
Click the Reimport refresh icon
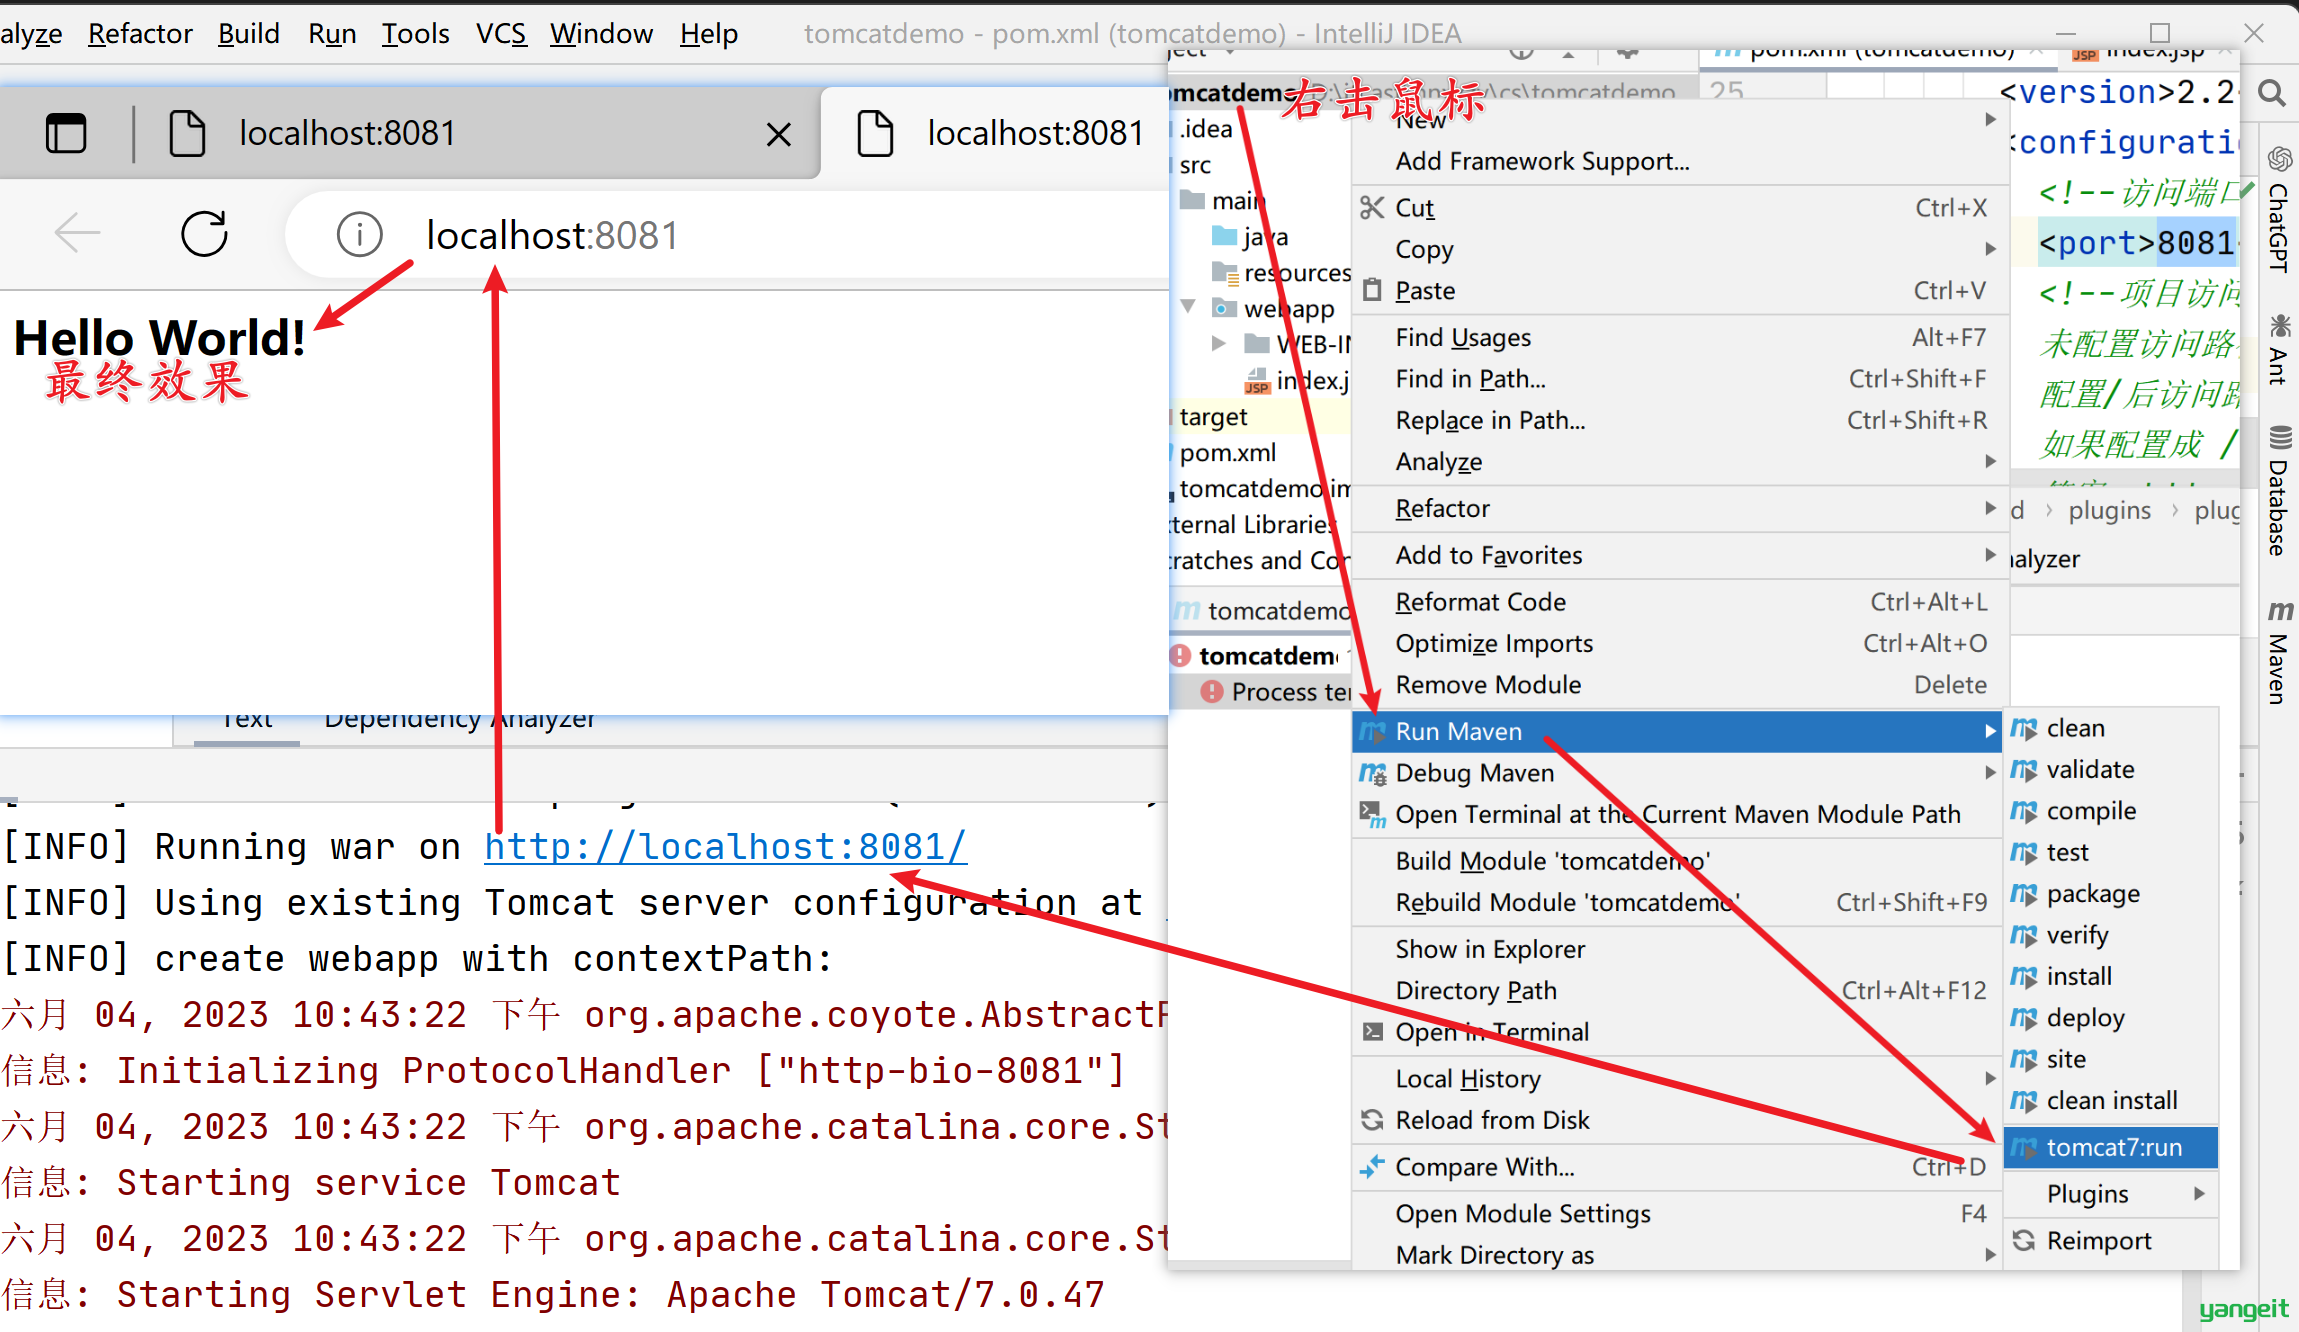coord(2024,1240)
